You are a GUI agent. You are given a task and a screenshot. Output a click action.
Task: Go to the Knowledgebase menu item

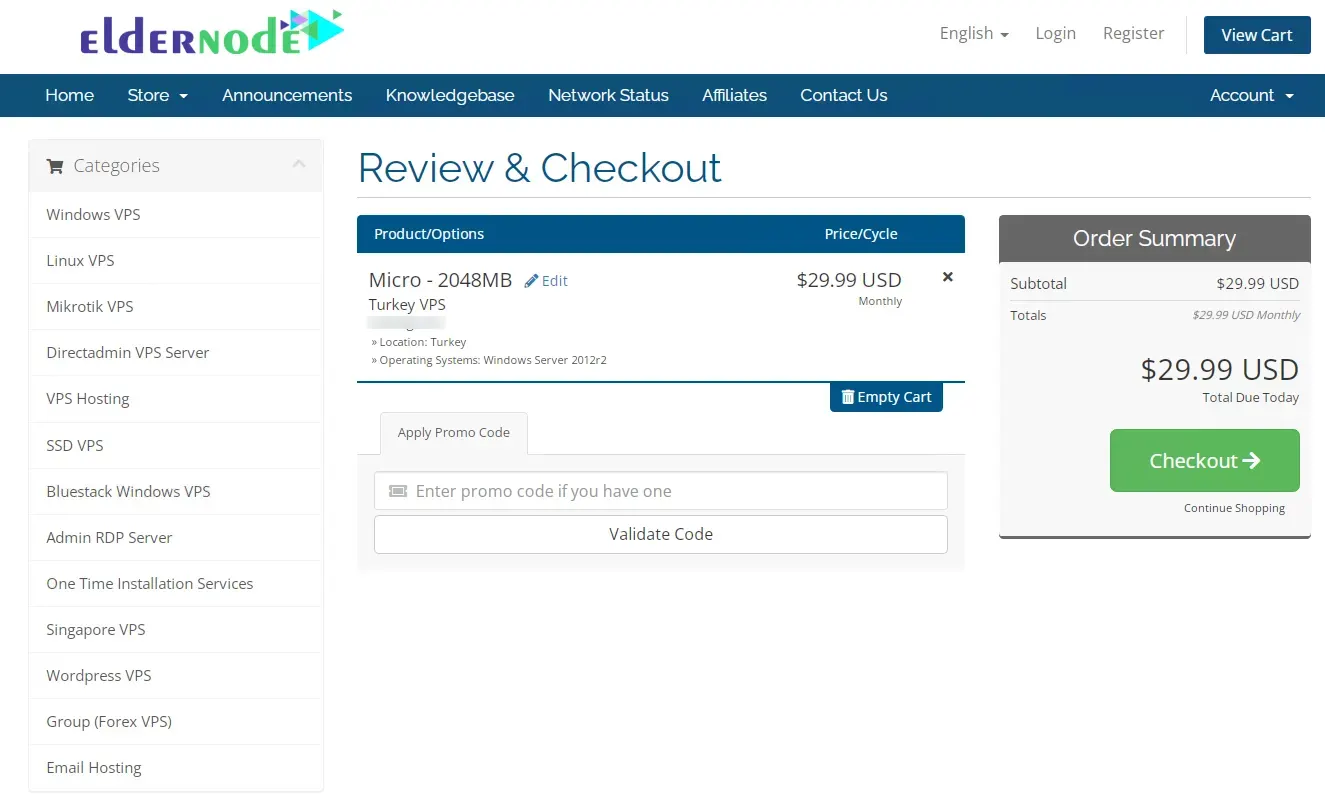450,95
